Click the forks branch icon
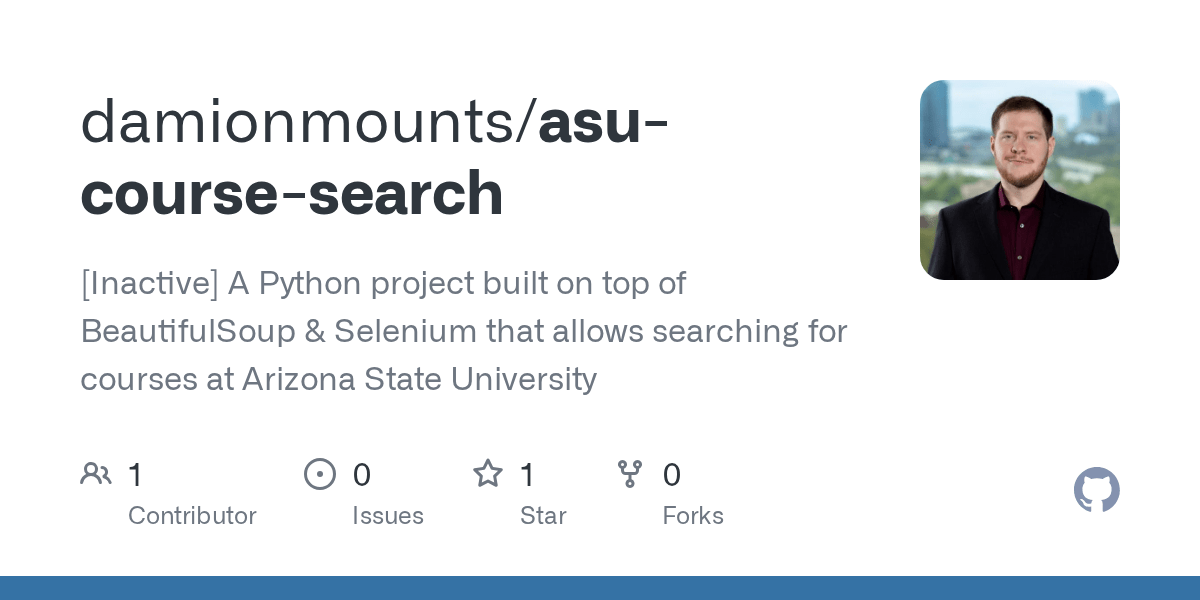Screen dimensions: 1200x600 click(630, 474)
